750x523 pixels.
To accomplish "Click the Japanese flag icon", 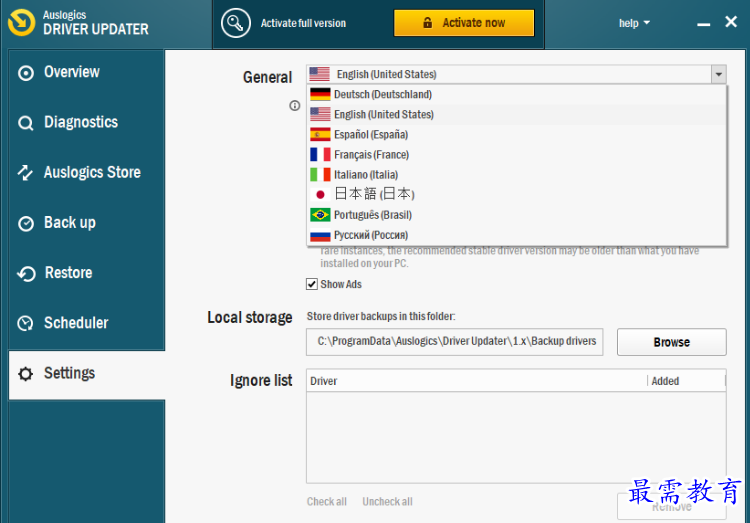I will tap(320, 195).
